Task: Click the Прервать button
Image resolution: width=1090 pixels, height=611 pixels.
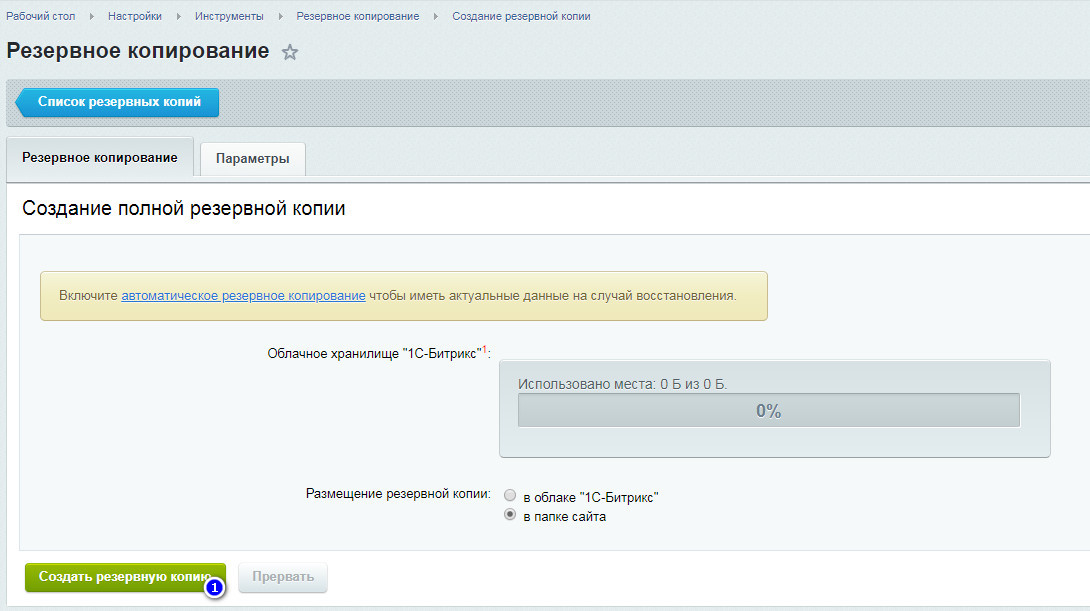Action: tap(283, 577)
